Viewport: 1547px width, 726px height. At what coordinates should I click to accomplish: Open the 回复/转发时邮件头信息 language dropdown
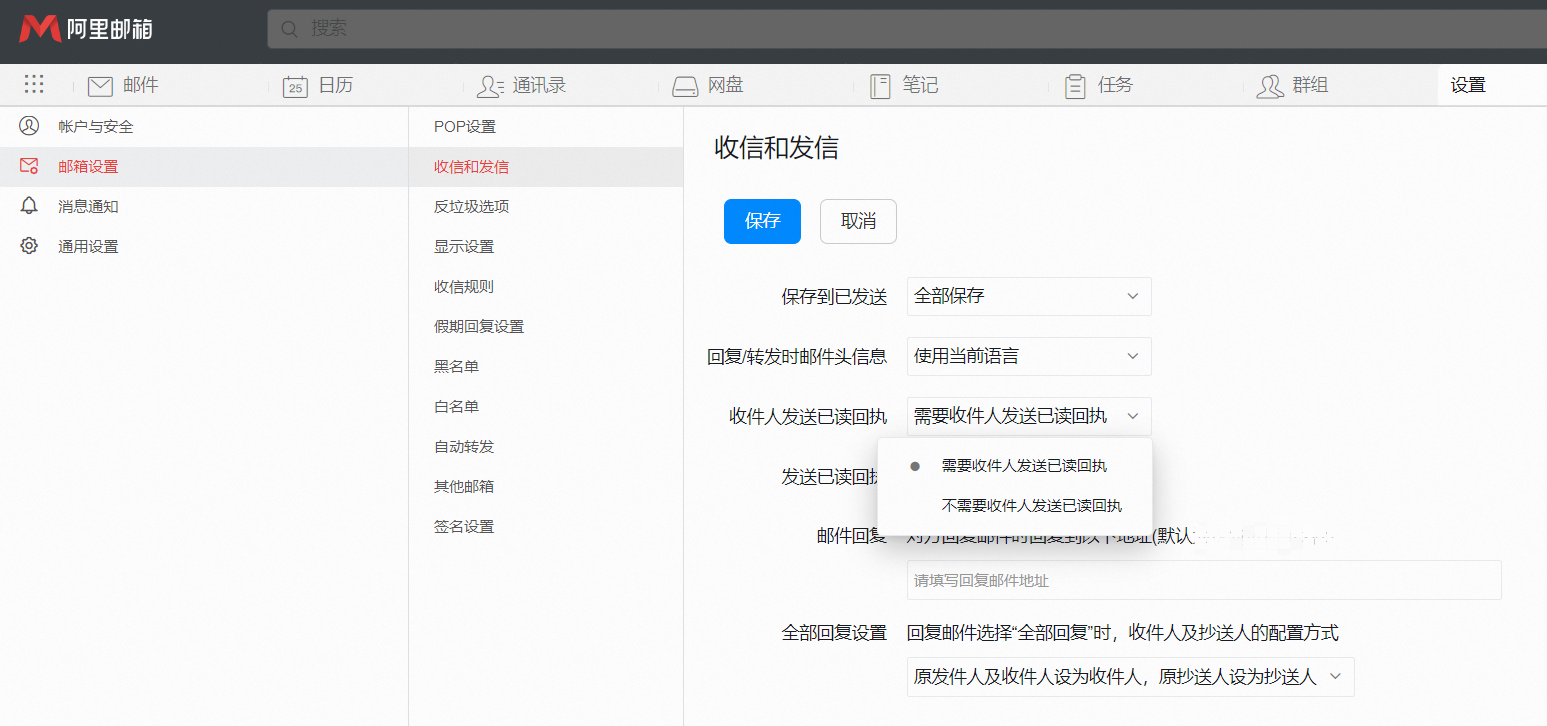pos(1029,356)
